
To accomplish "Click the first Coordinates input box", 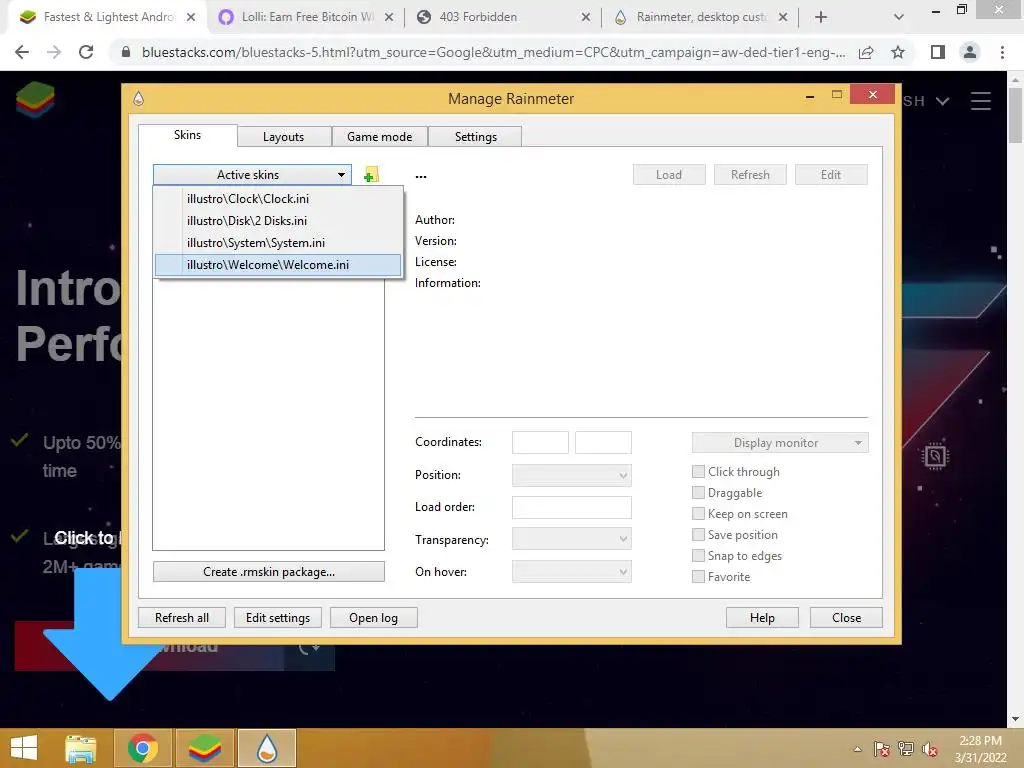I will (540, 442).
